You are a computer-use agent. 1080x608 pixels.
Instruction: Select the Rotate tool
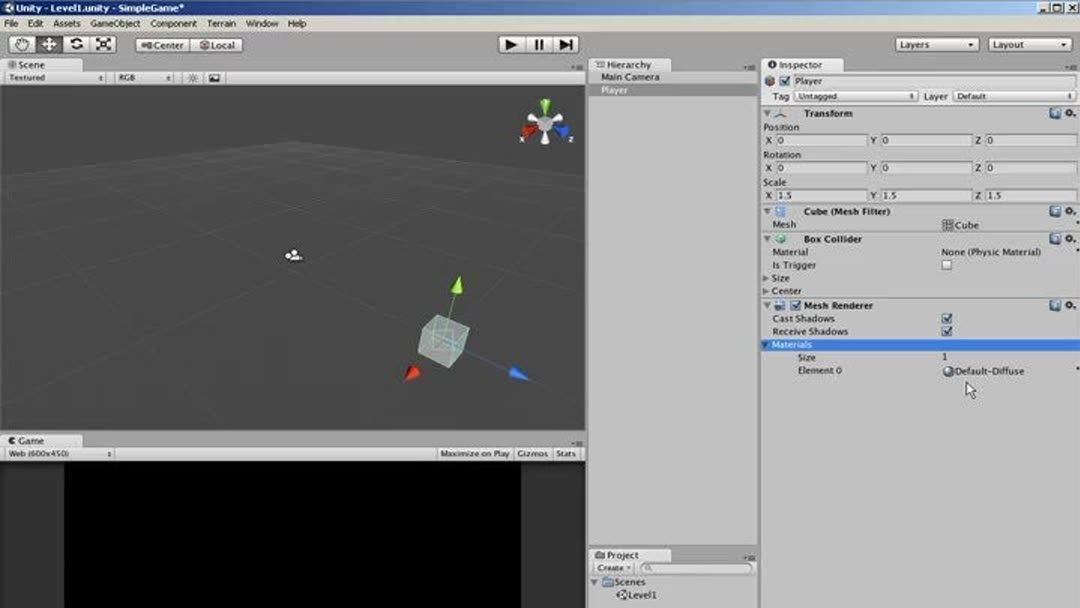coord(75,44)
